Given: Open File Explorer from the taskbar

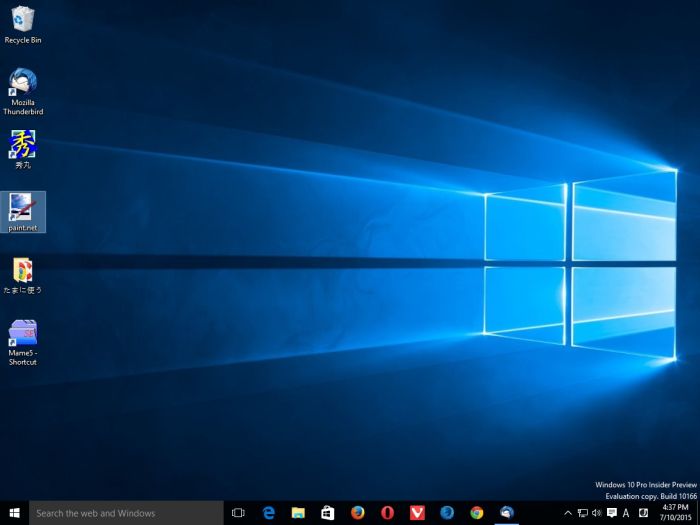Looking at the screenshot, I should pos(298,513).
